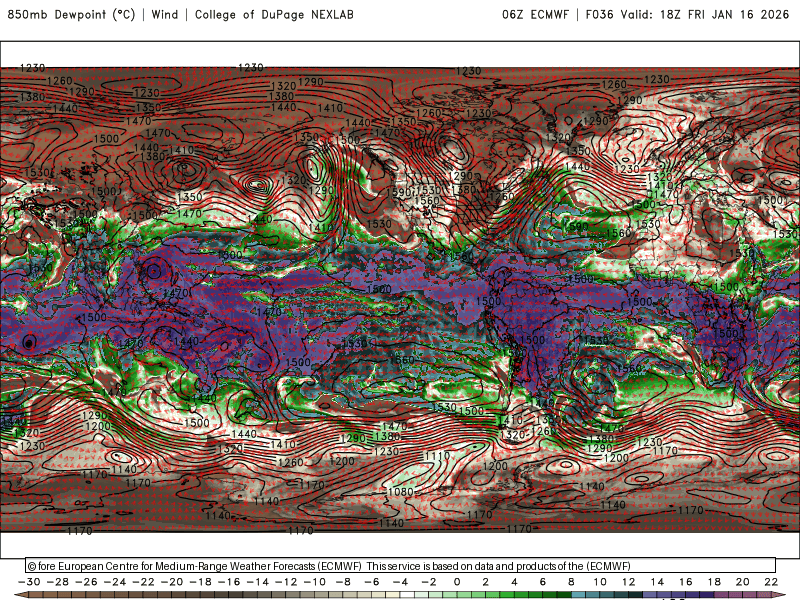Click the legend value '20'
This screenshot has height=600, width=800.
[x=743, y=582]
